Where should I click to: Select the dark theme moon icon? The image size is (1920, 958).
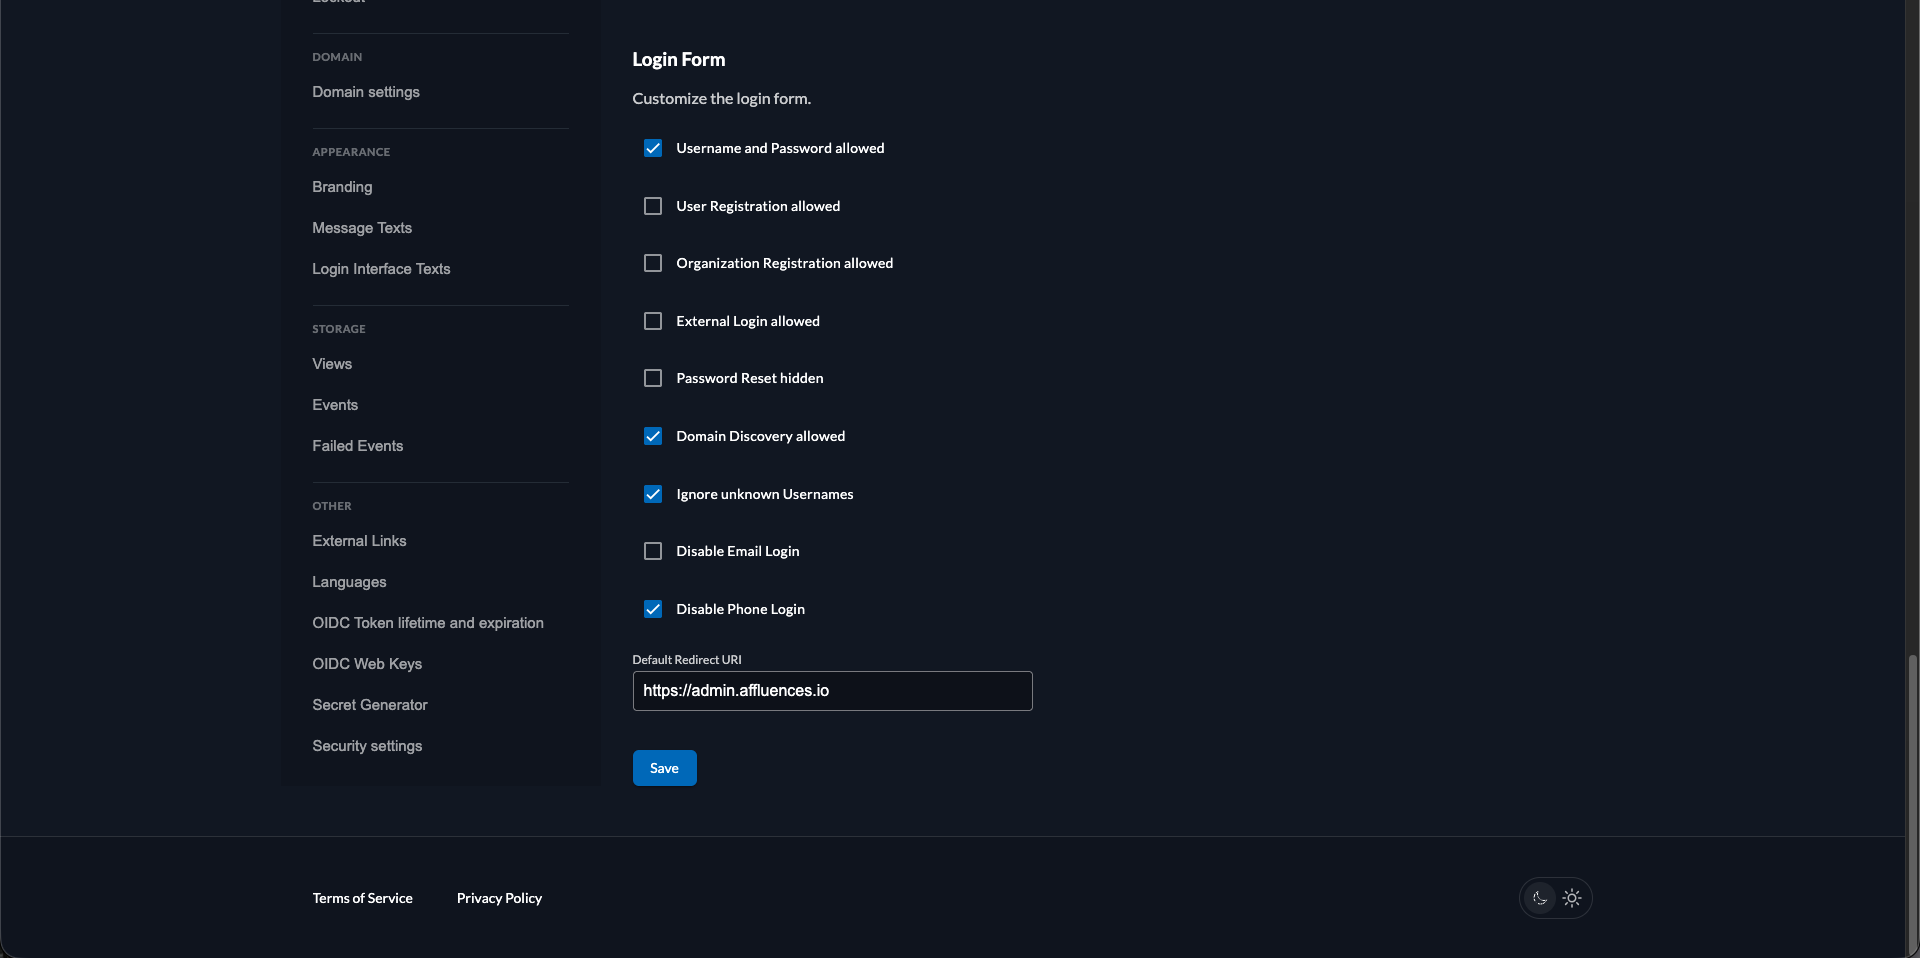1540,898
